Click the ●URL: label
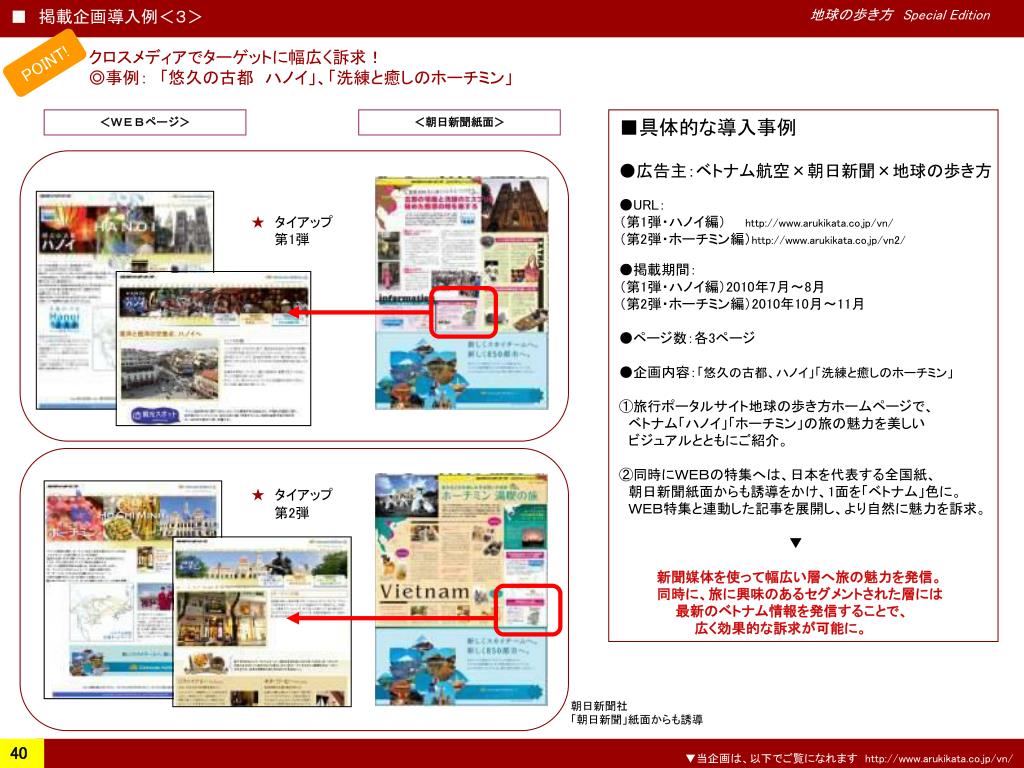 pyautogui.click(x=641, y=205)
